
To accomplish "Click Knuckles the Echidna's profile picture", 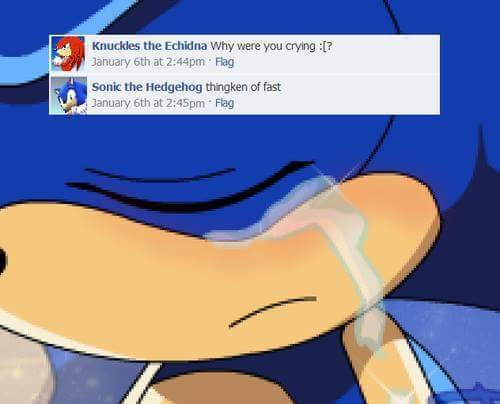I will tap(68, 54).
